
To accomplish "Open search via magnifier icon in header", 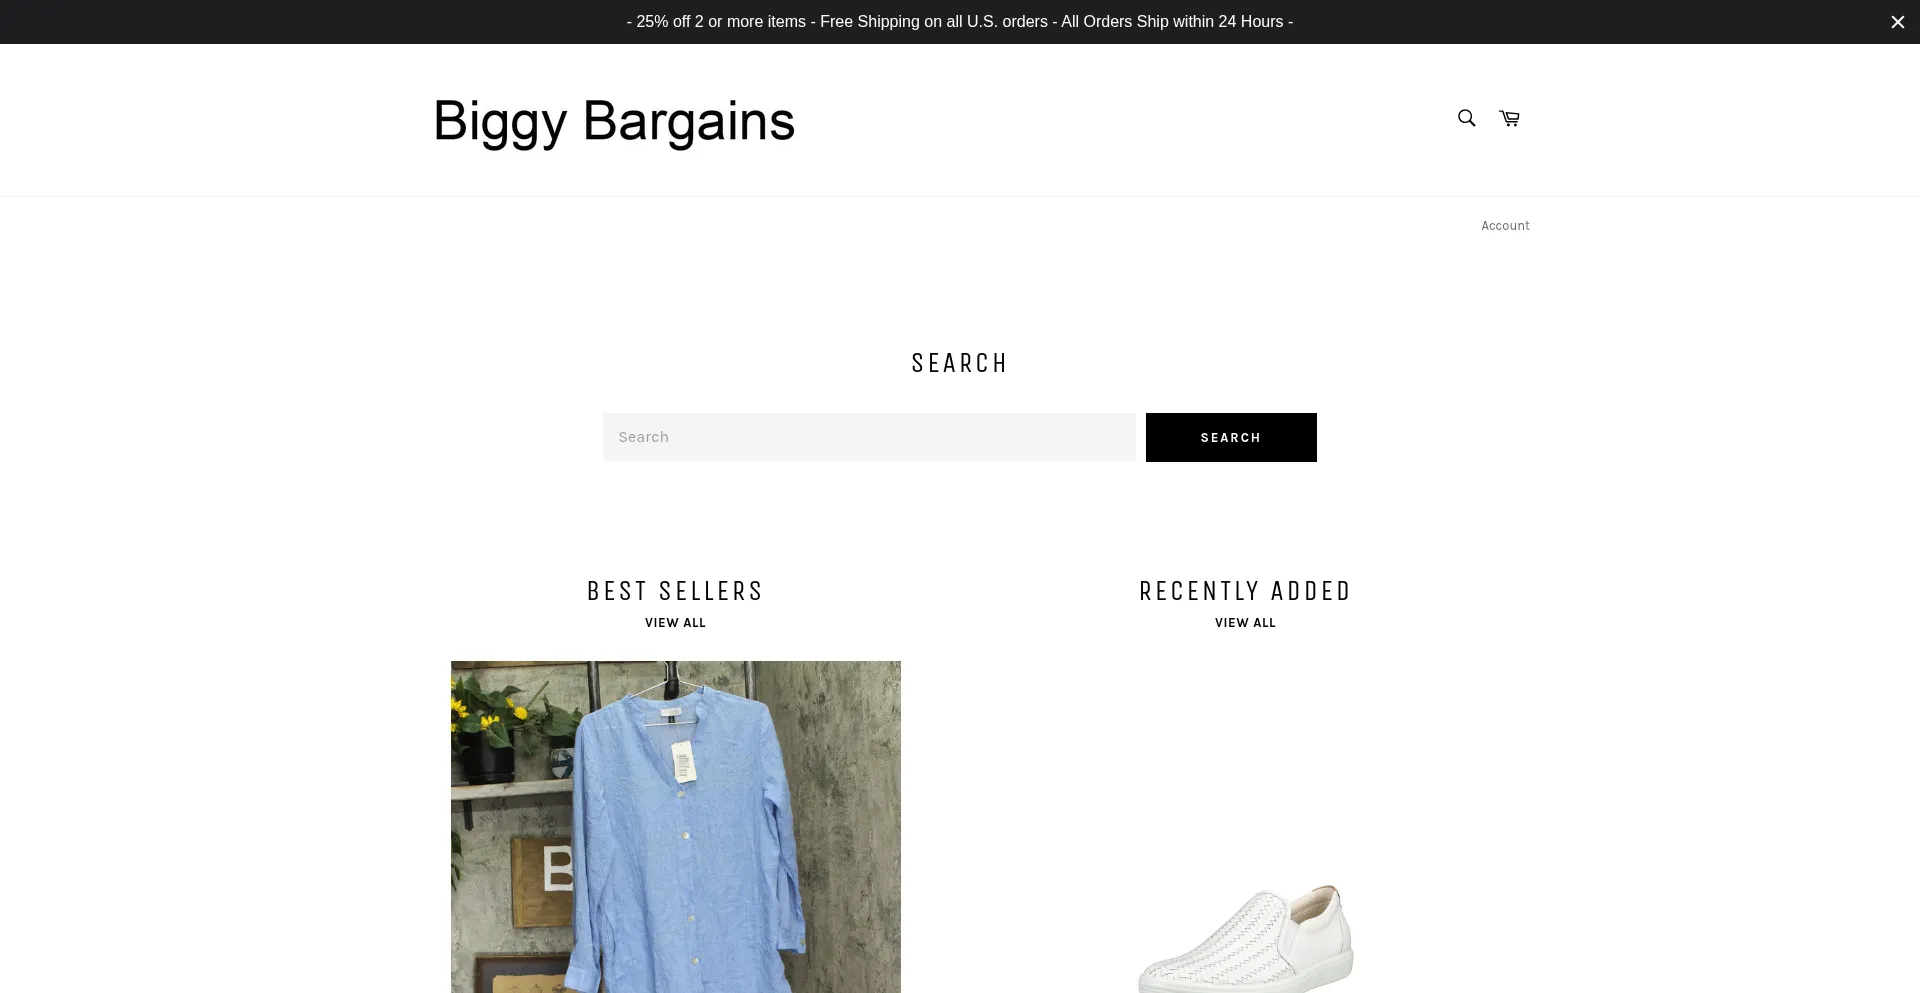I will (x=1466, y=118).
